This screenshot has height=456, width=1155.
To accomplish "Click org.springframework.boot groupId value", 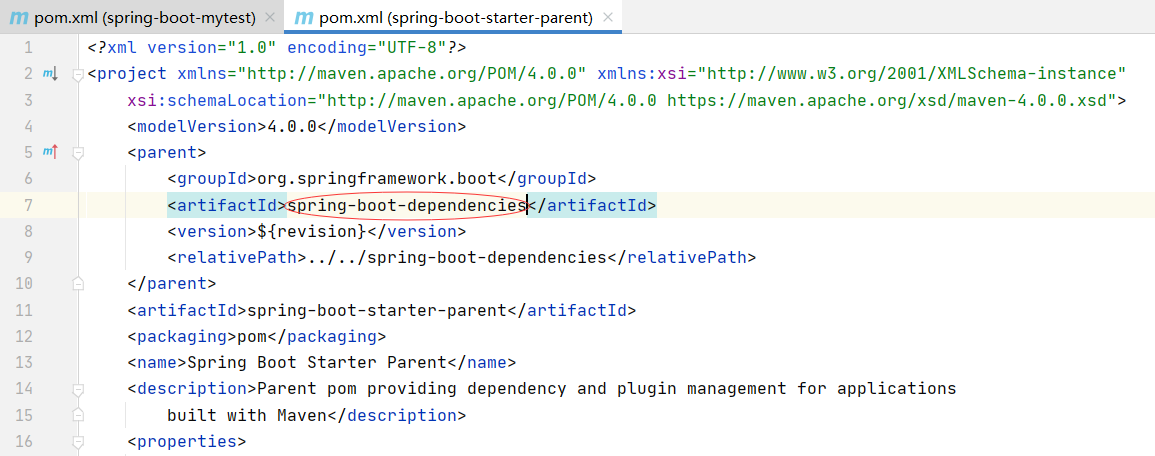I will pos(376,179).
